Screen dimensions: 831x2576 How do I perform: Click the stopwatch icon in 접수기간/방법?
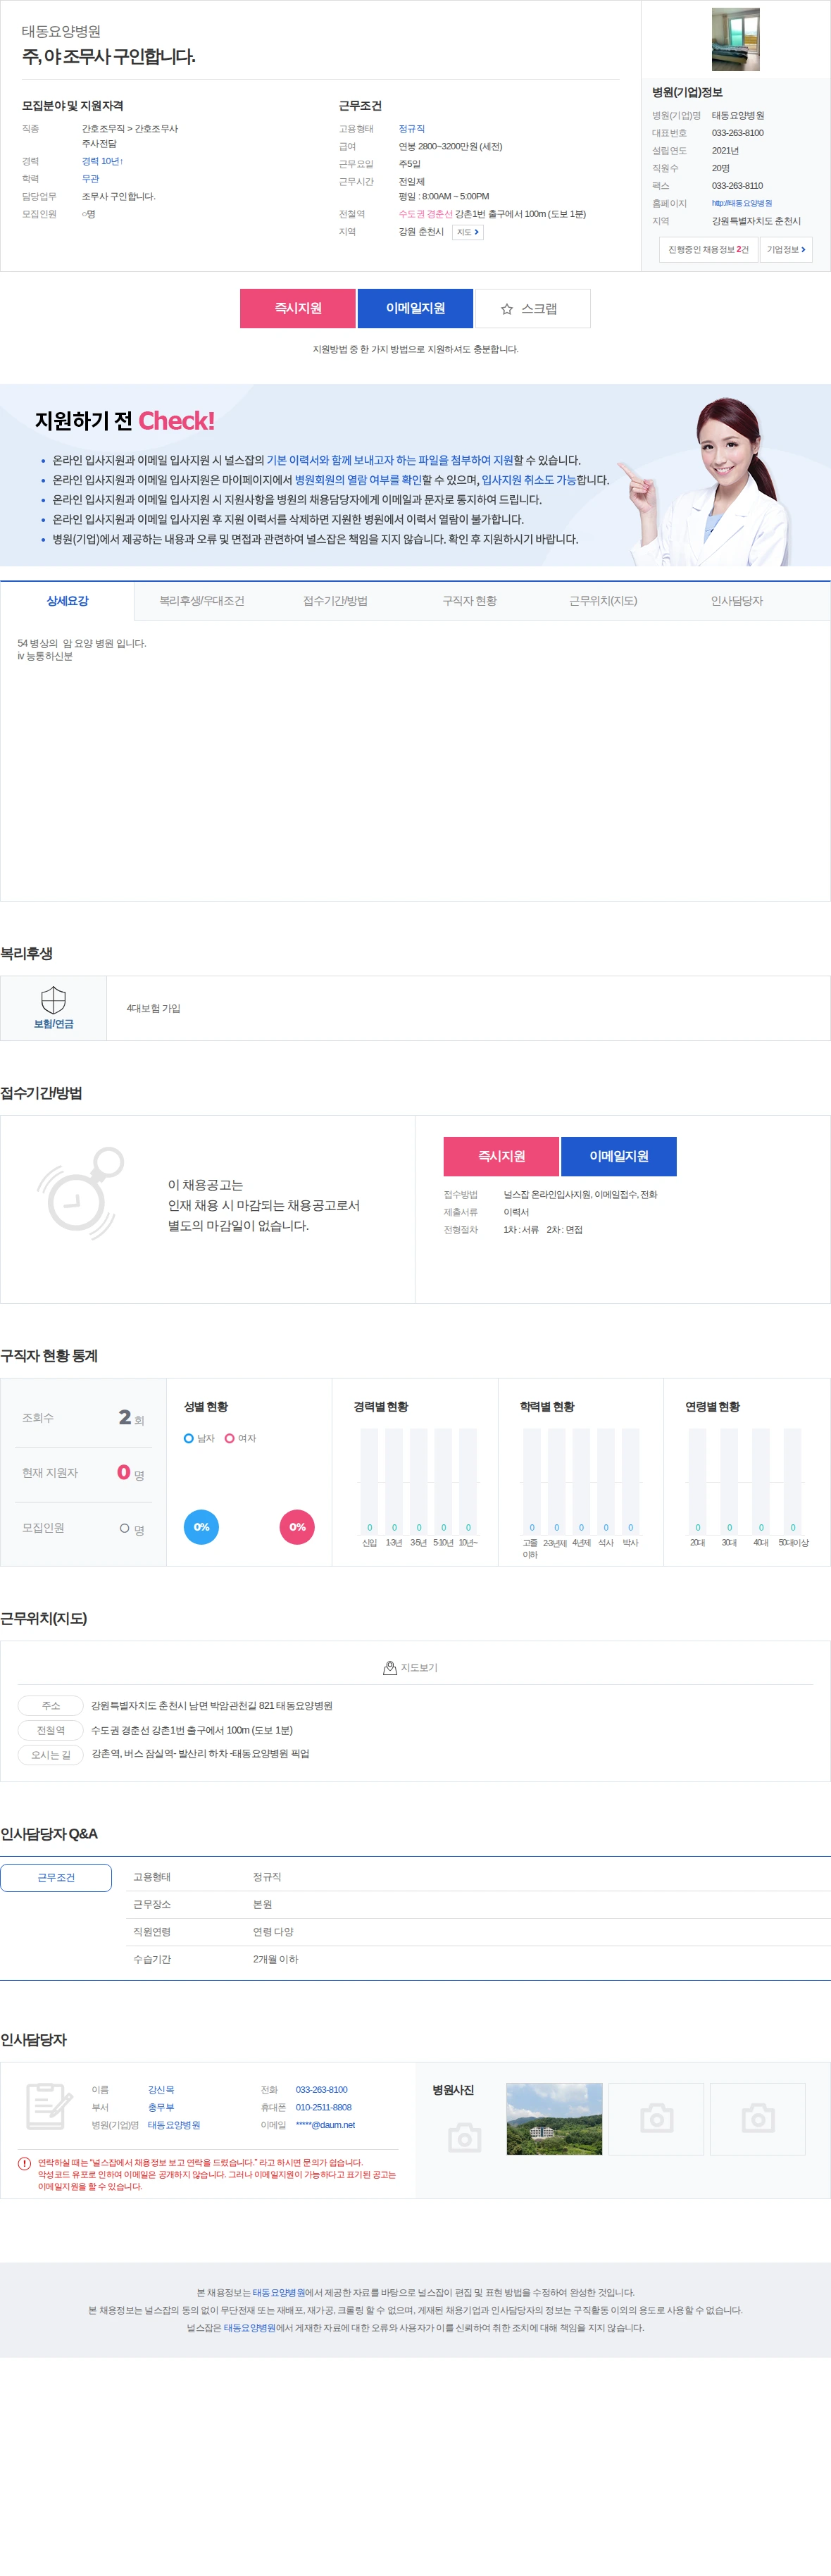[x=80, y=1193]
